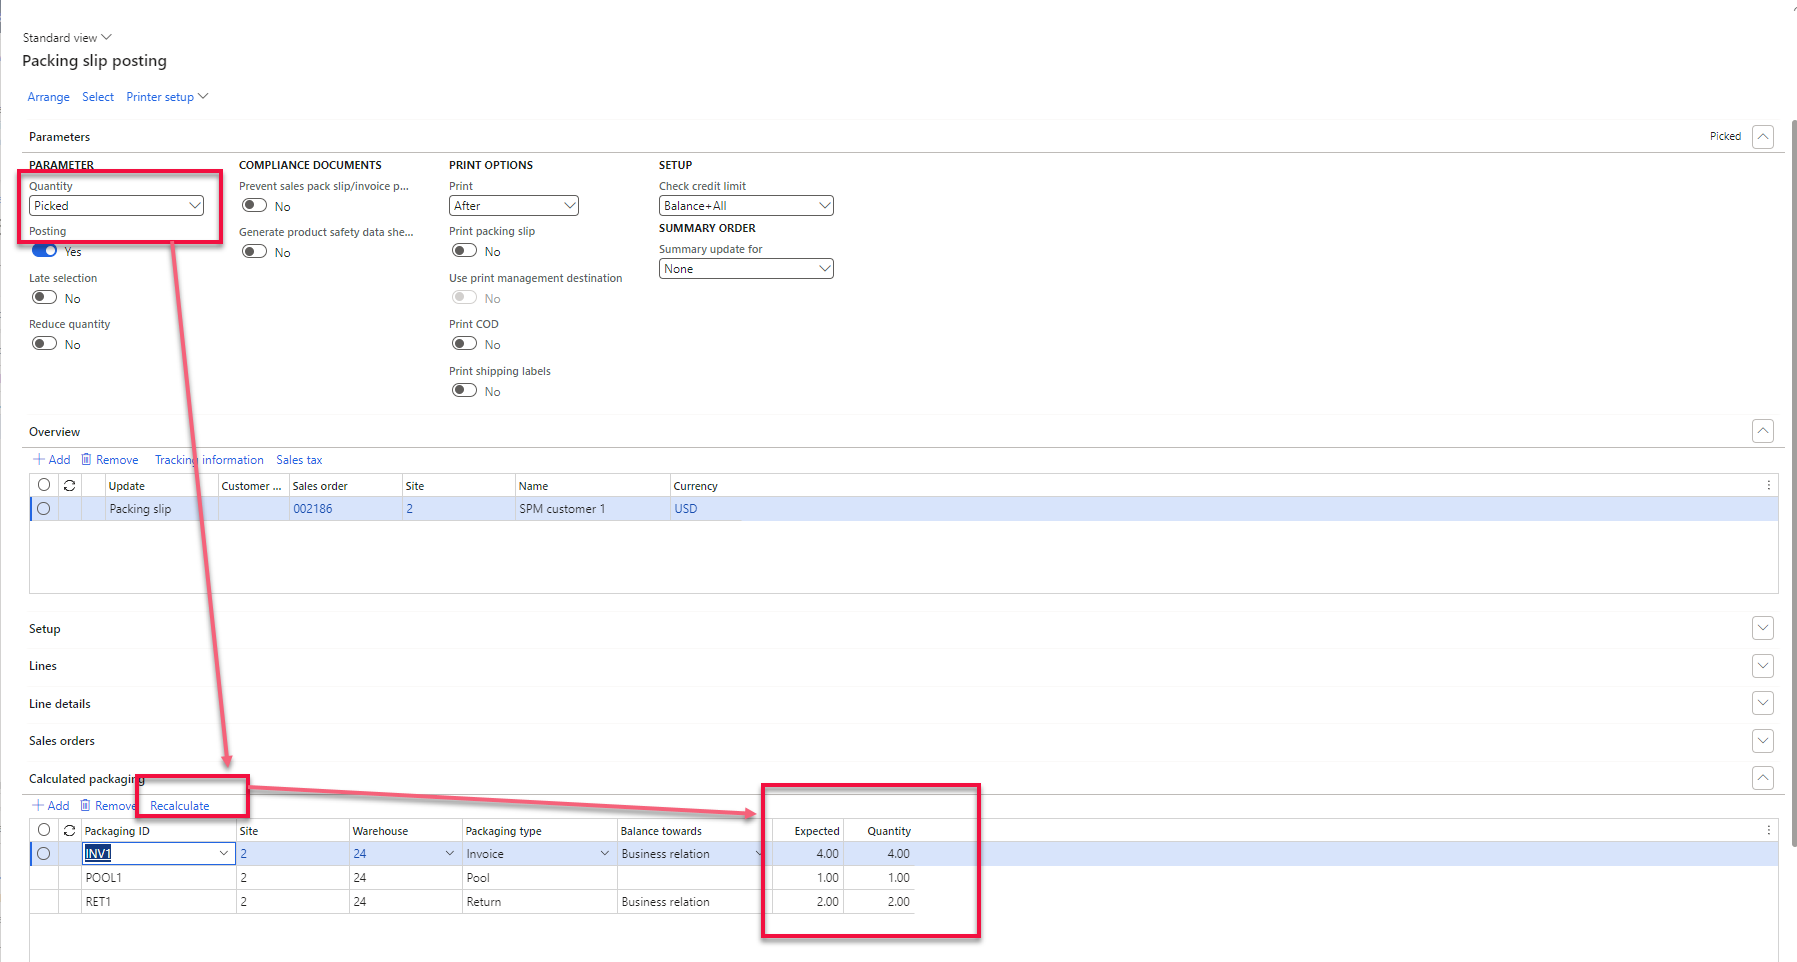This screenshot has height=962, width=1797.
Task: Open Warehouse dropdown in INV1 row
Action: (x=450, y=854)
